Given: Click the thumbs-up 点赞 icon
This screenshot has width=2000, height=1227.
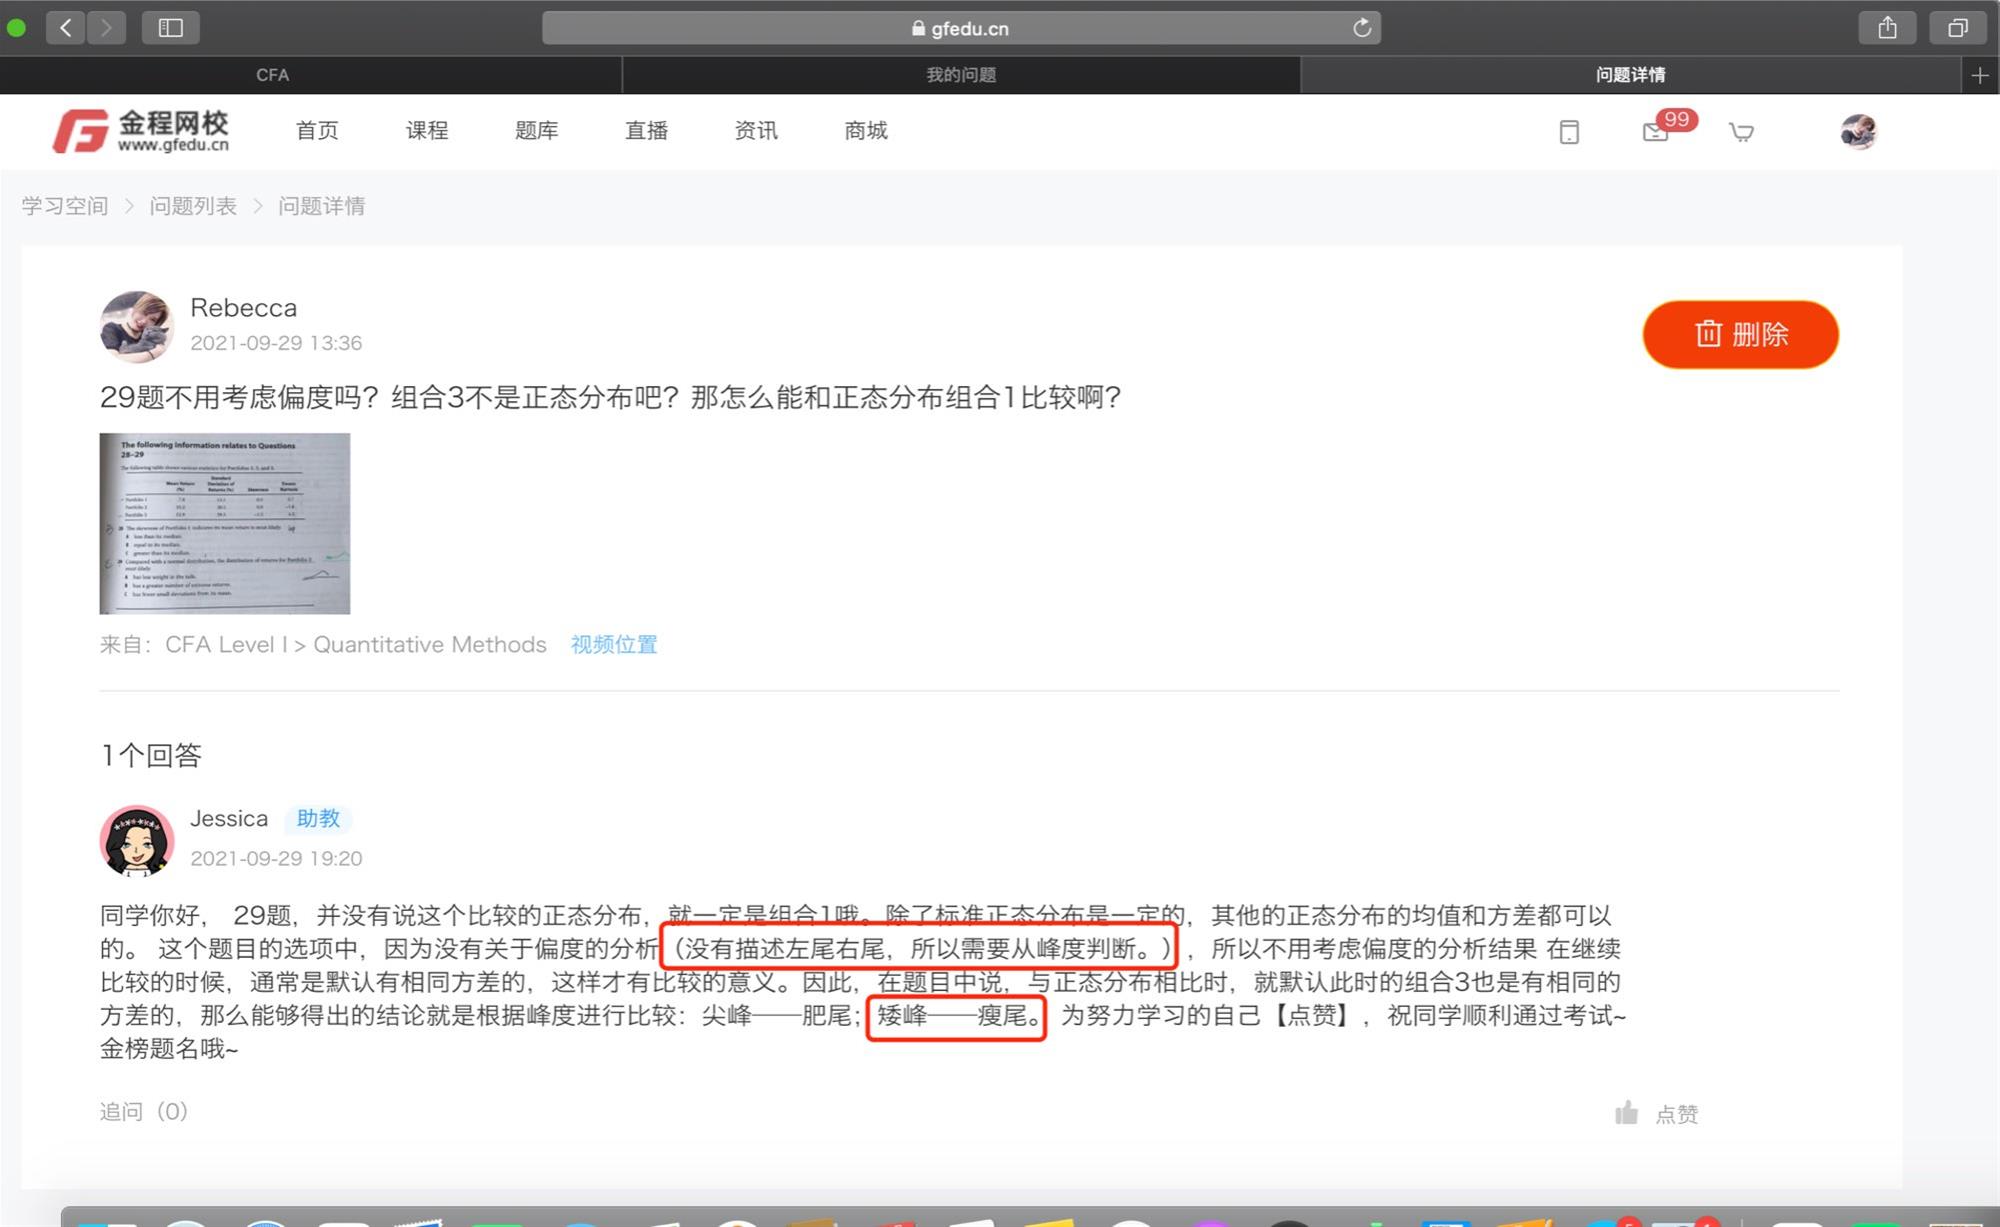Looking at the screenshot, I should tap(1627, 1113).
